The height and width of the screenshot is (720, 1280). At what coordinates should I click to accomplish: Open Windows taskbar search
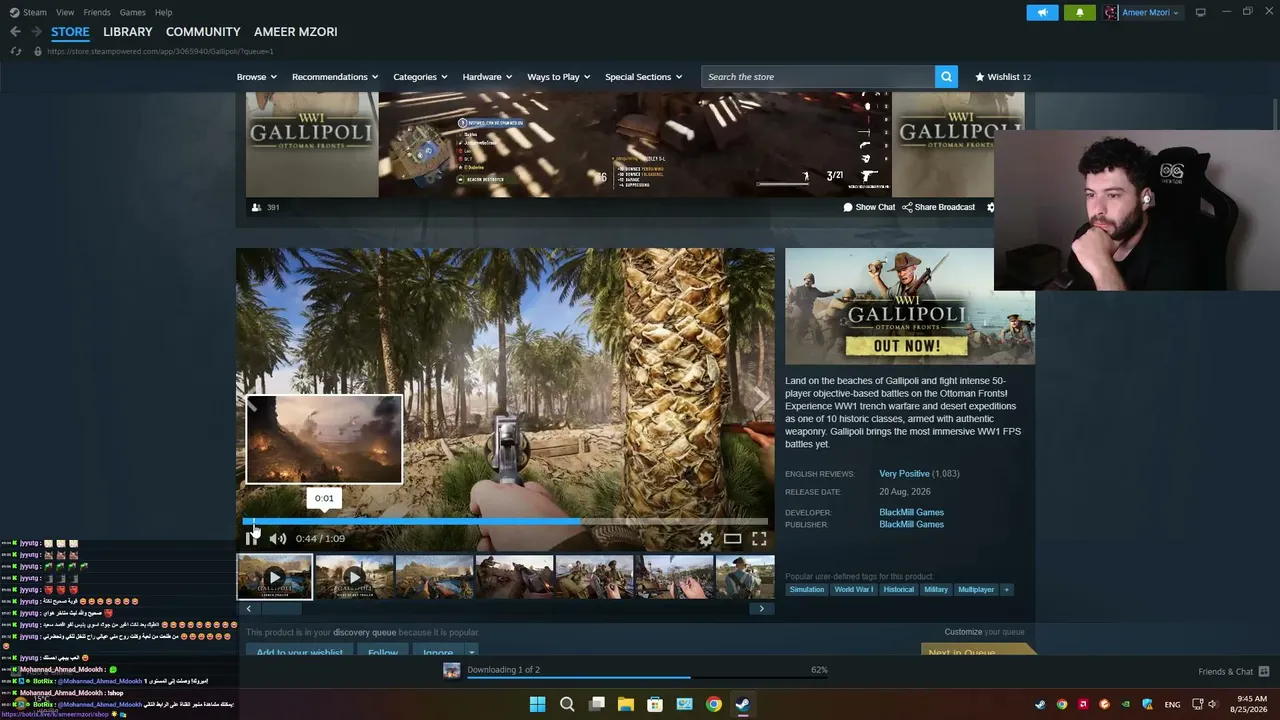click(567, 704)
